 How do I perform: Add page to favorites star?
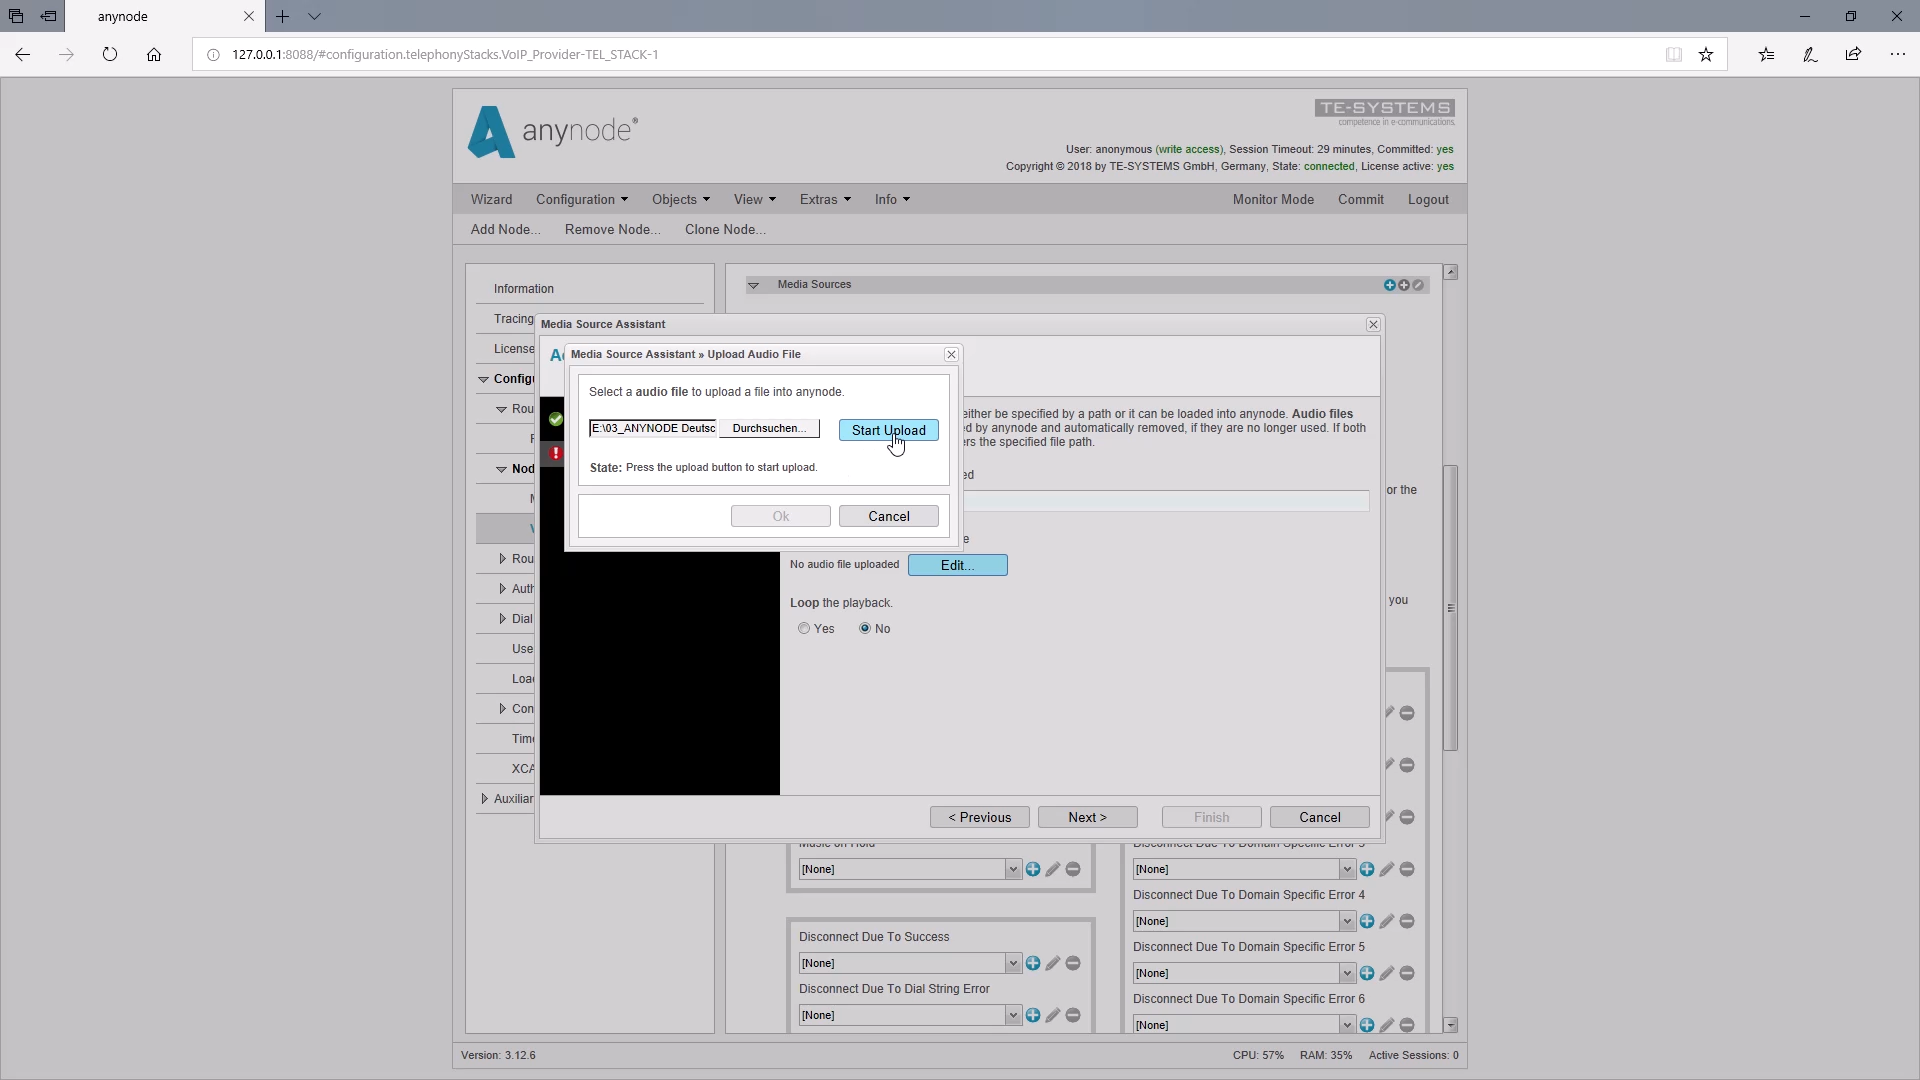click(1706, 55)
